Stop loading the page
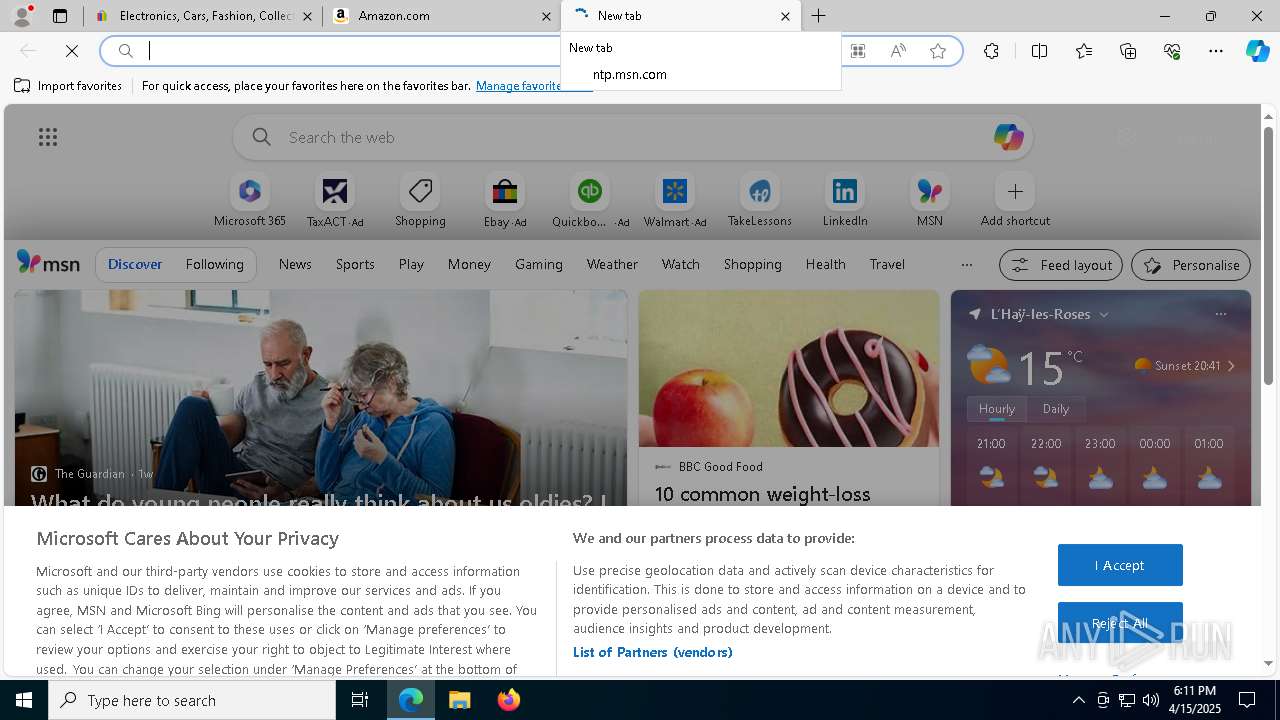This screenshot has width=1280, height=720. point(73,51)
